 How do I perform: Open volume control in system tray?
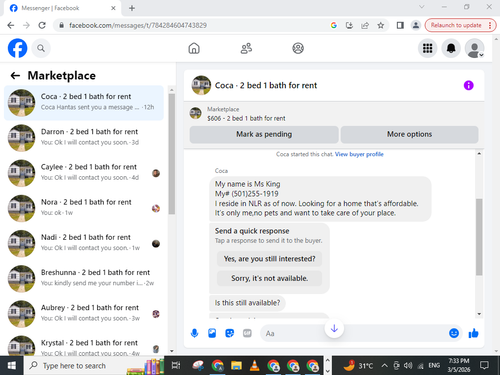(x=408, y=366)
